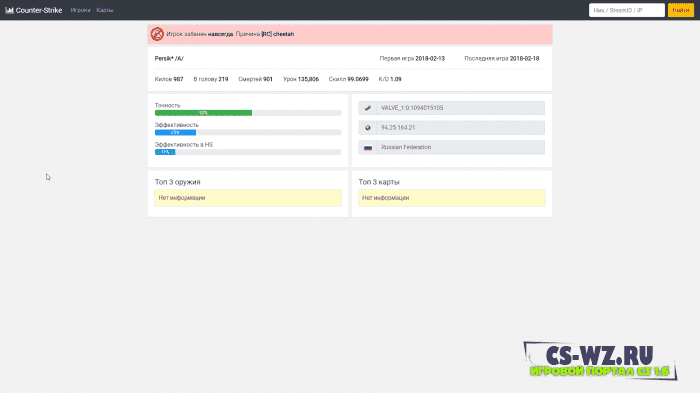The image size is (700, 393).
Task: Click the banned player icon
Action: click(157, 34)
